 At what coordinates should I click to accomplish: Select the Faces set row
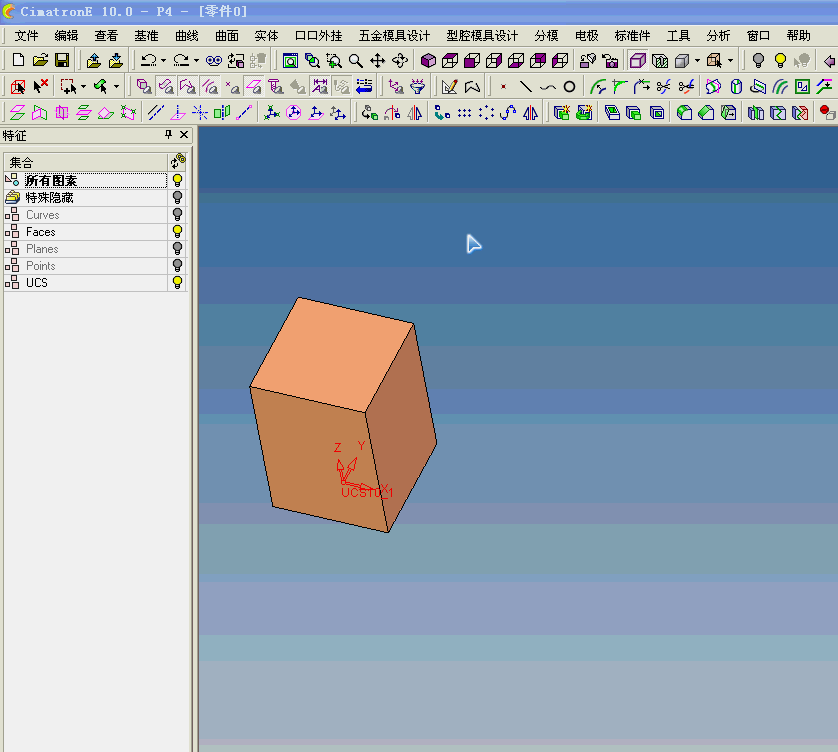coord(86,231)
